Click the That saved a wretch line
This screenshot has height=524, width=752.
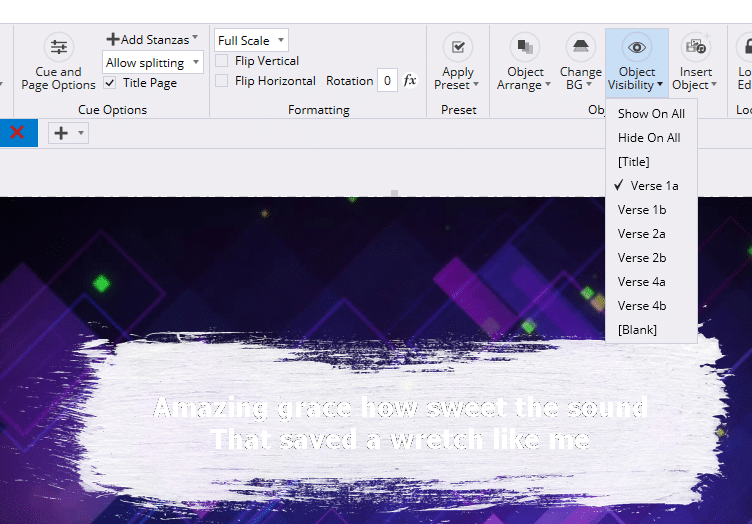400,439
